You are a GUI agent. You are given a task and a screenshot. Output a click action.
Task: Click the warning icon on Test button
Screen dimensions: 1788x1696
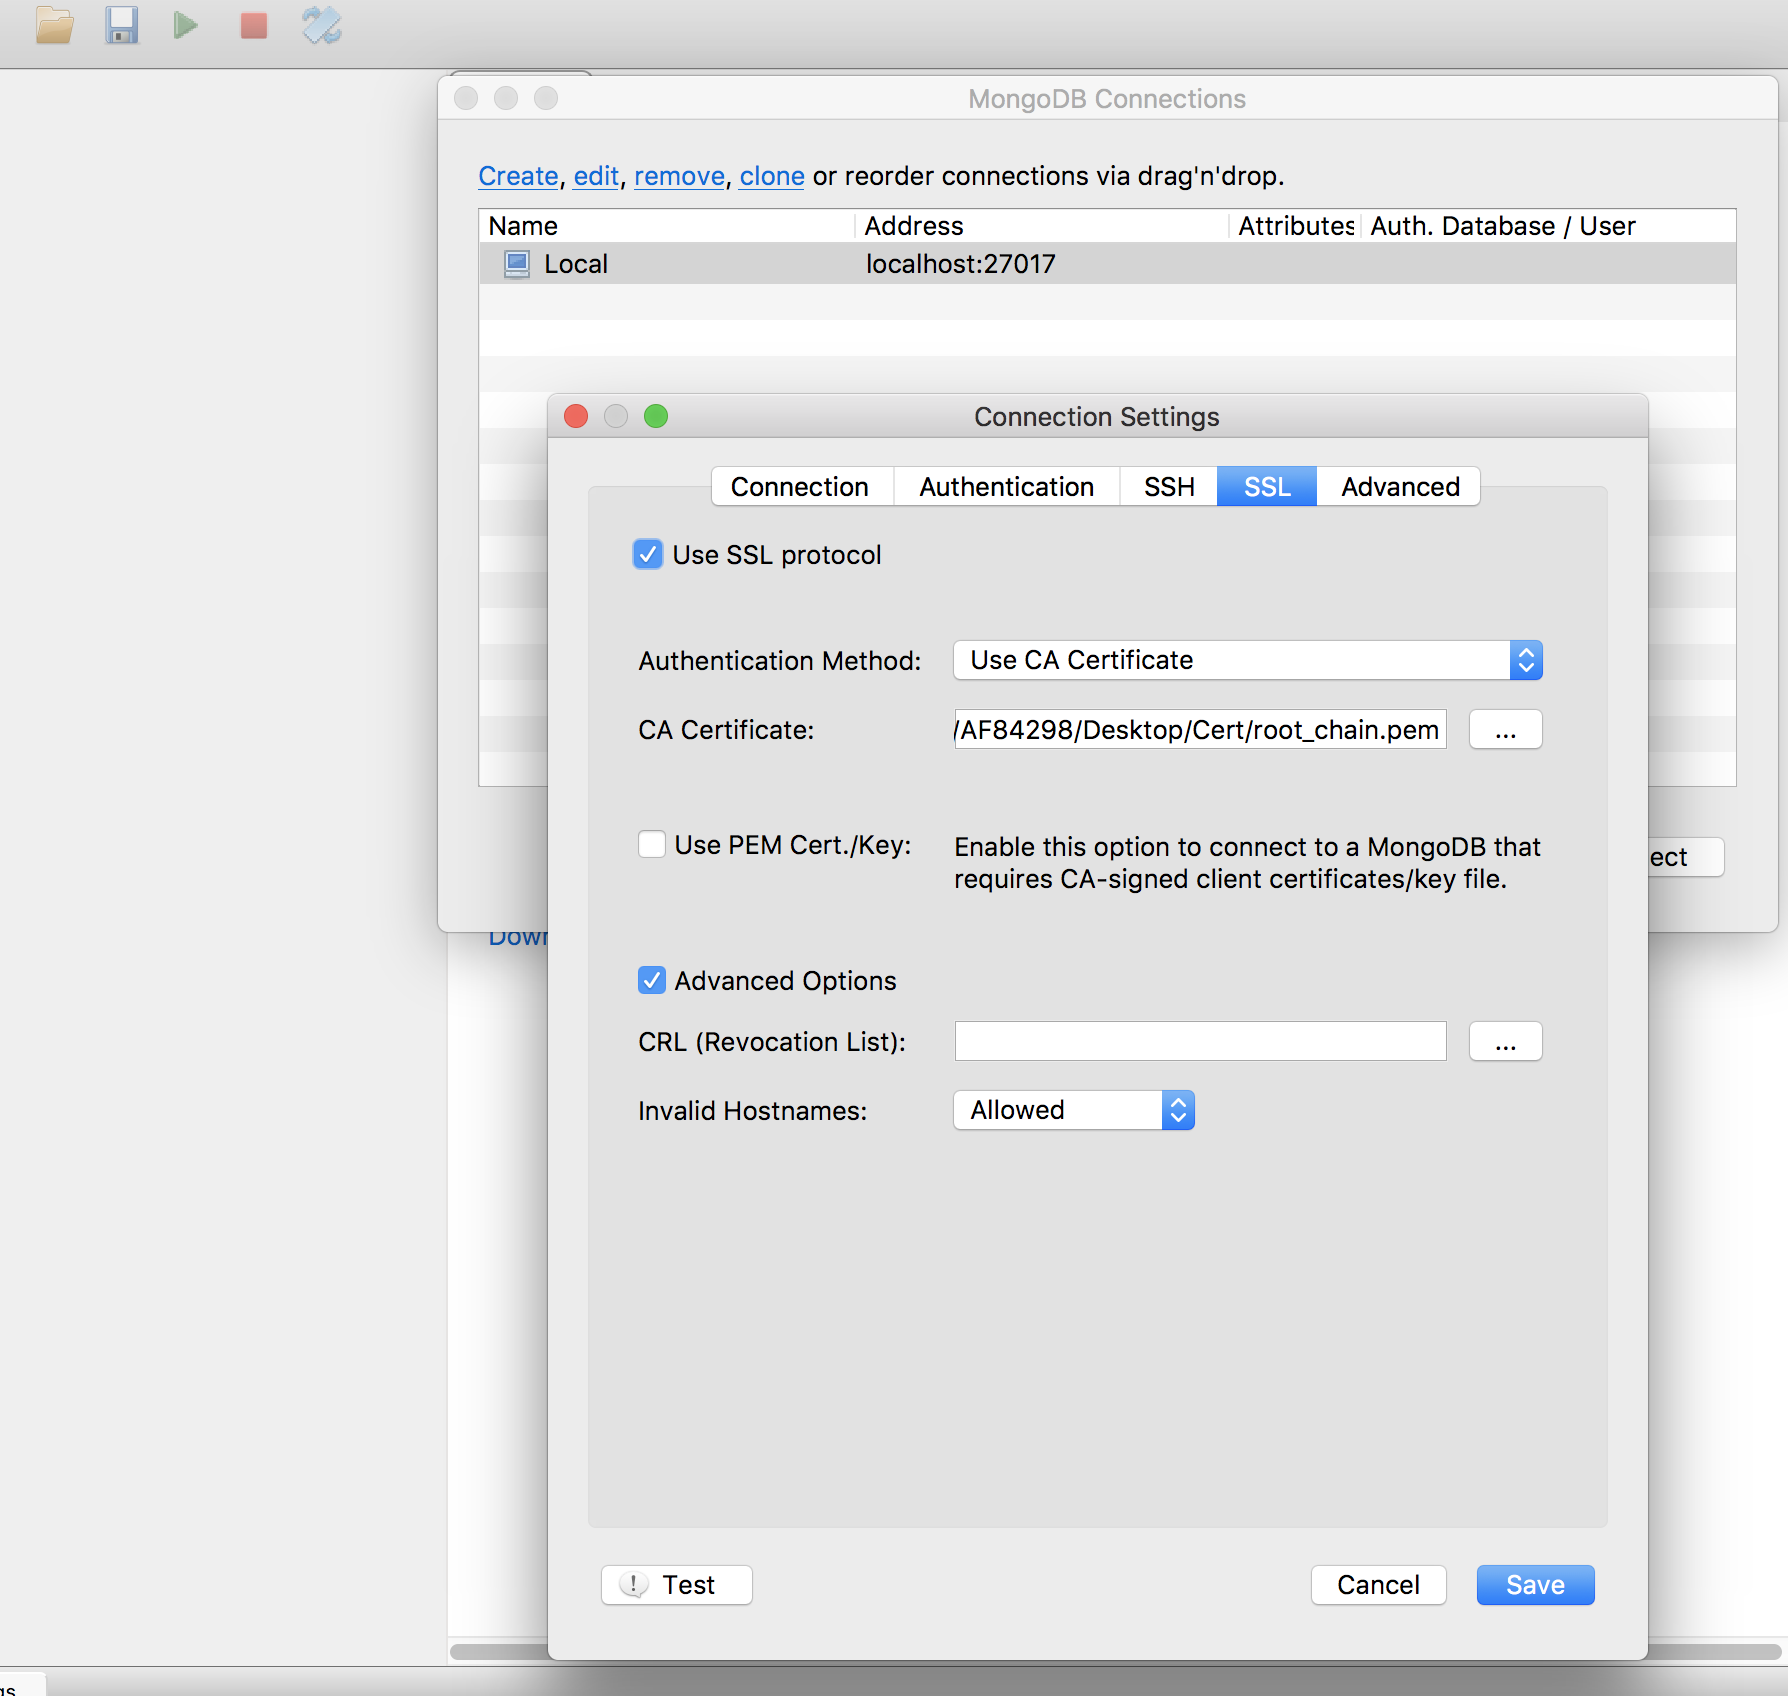[x=634, y=1584]
